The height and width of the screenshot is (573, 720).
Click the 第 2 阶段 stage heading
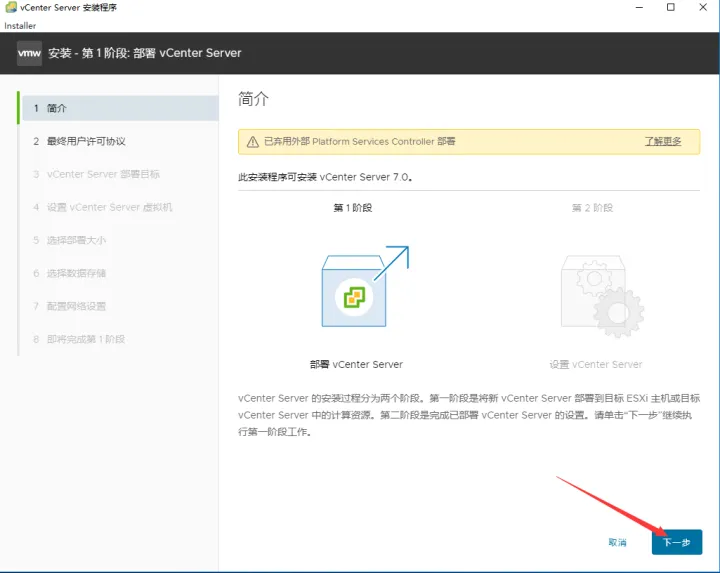592,208
